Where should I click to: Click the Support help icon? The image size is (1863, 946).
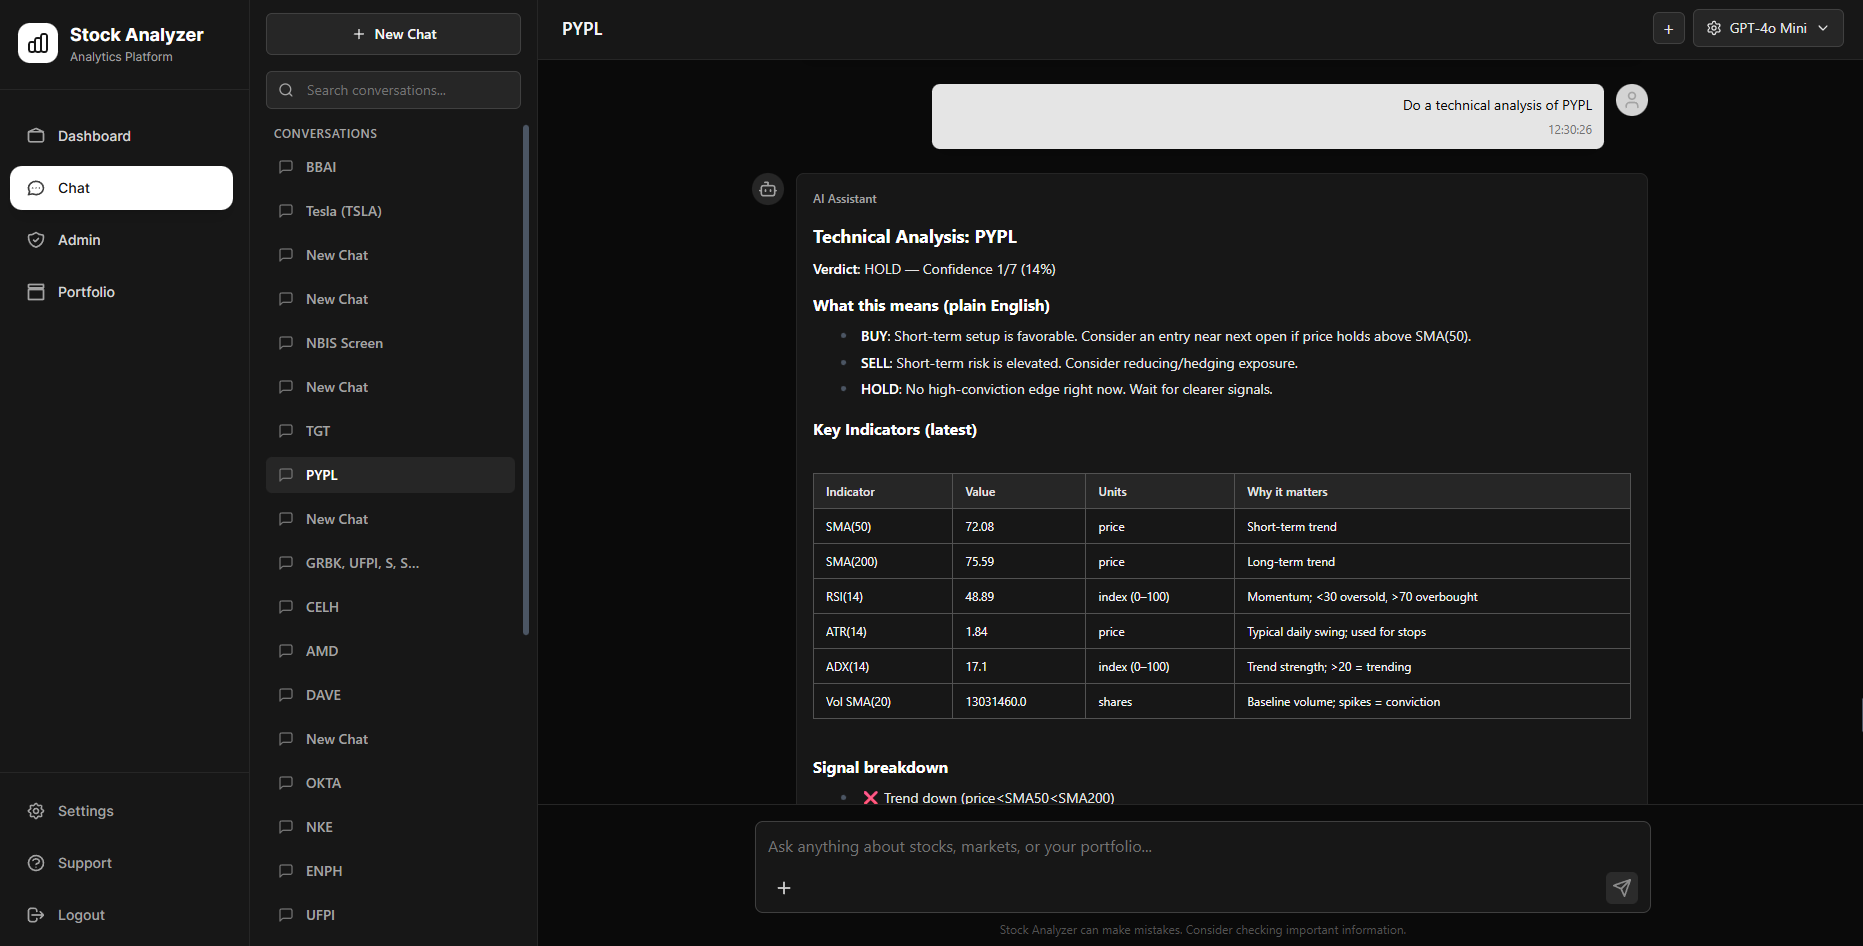click(x=36, y=863)
